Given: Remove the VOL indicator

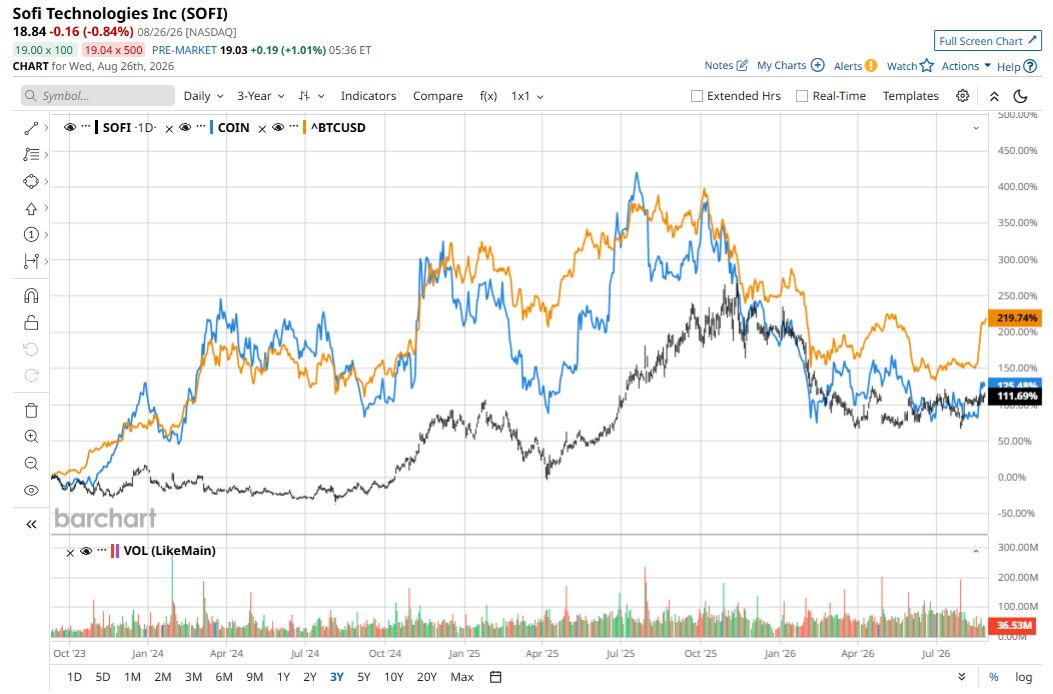Looking at the screenshot, I should (70, 553).
